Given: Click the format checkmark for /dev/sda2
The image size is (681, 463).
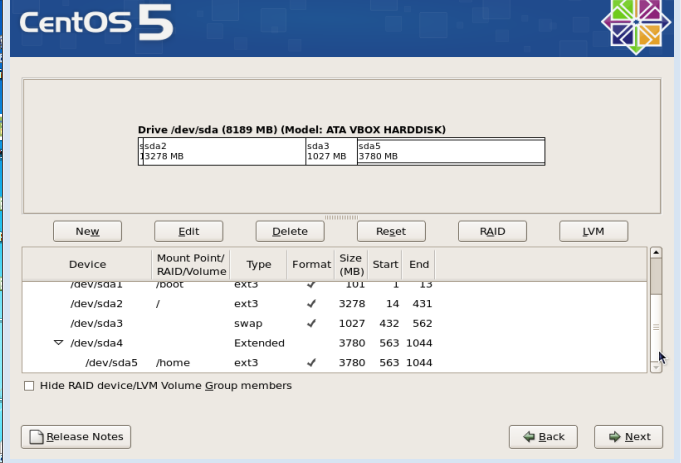Looking at the screenshot, I should click(x=311, y=304).
